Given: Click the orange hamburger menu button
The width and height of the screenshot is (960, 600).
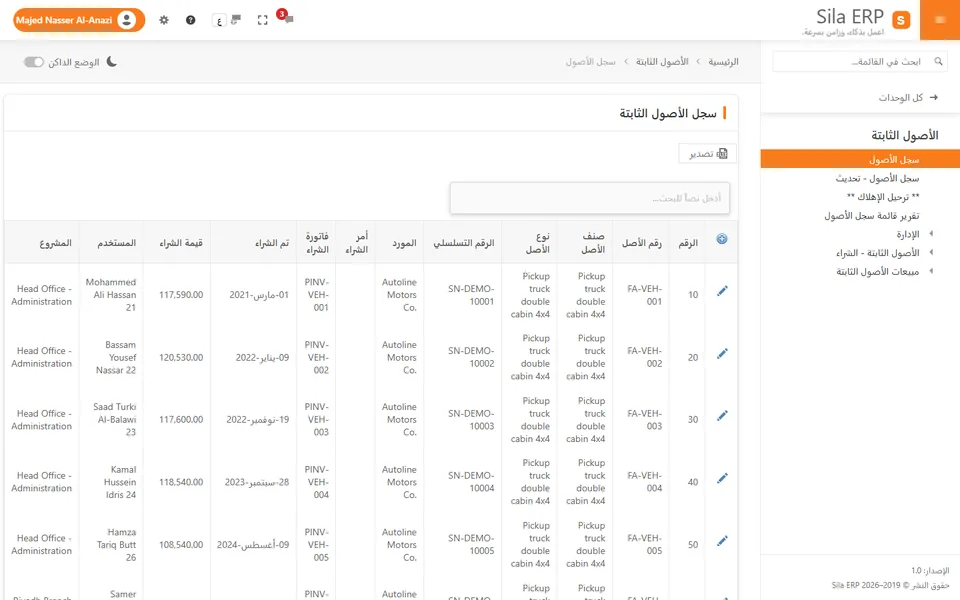Looking at the screenshot, I should (x=940, y=20).
